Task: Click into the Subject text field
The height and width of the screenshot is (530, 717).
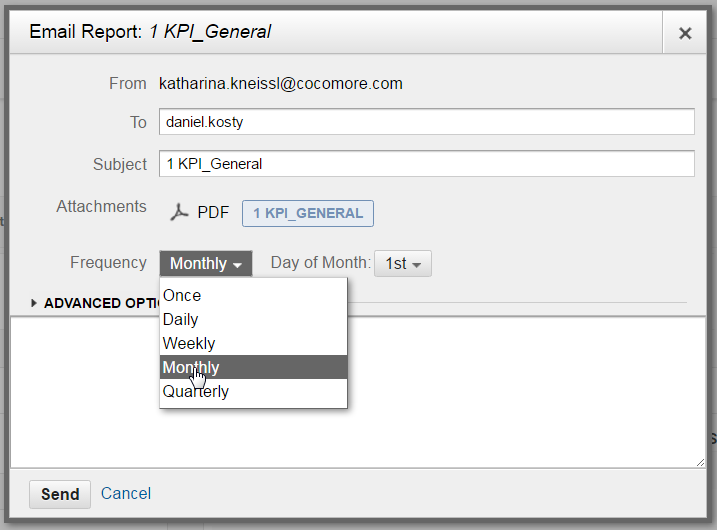Action: (427, 164)
